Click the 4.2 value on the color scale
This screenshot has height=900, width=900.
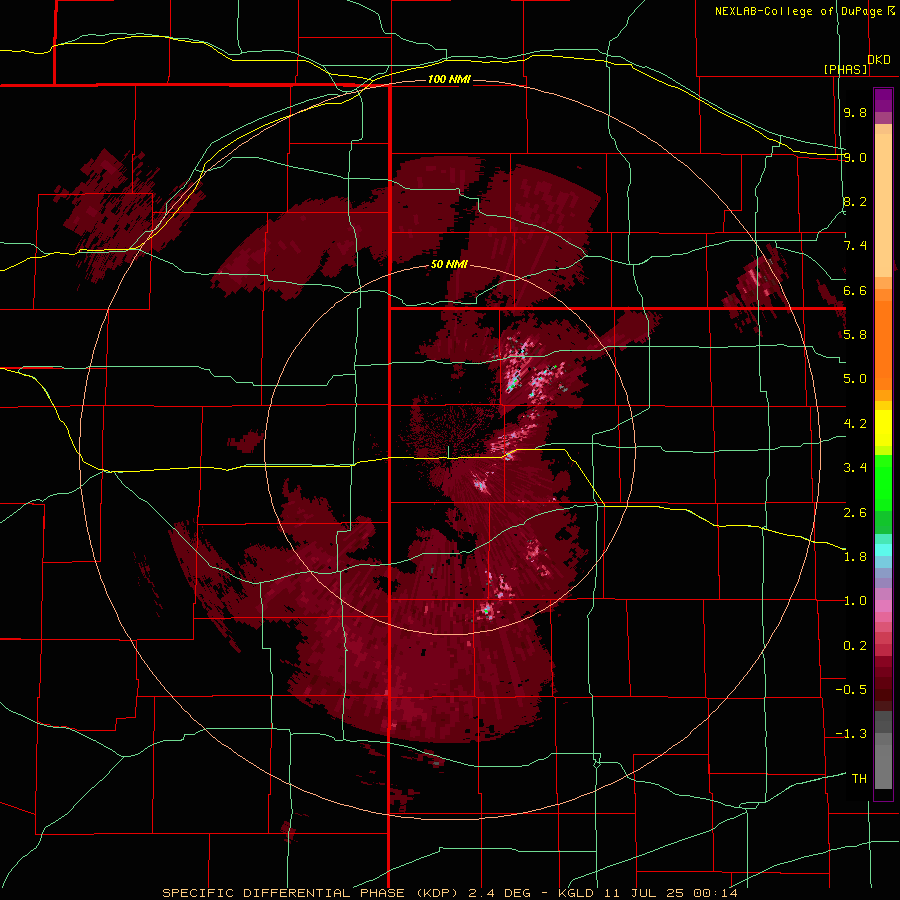[855, 423]
